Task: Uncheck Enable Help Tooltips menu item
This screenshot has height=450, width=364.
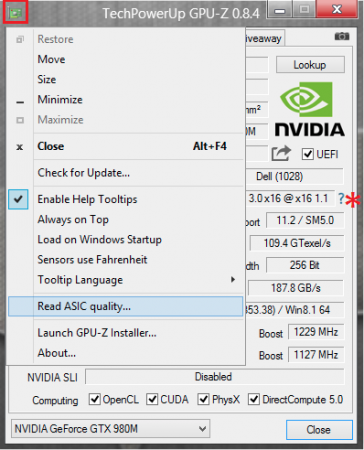Action: click(126, 199)
